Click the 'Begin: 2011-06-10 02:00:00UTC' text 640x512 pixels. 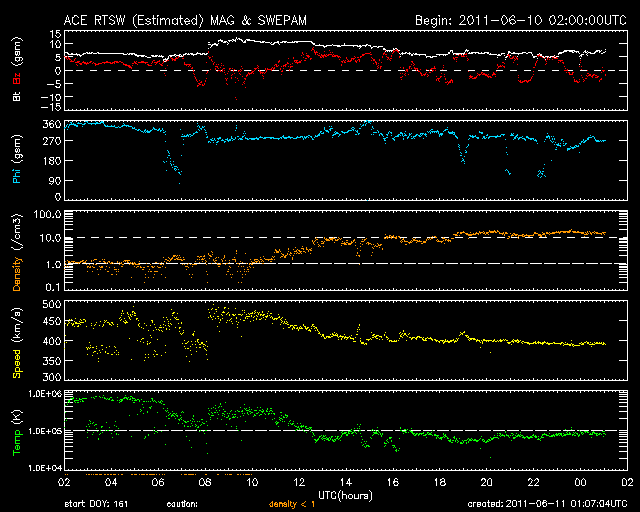tap(521, 20)
